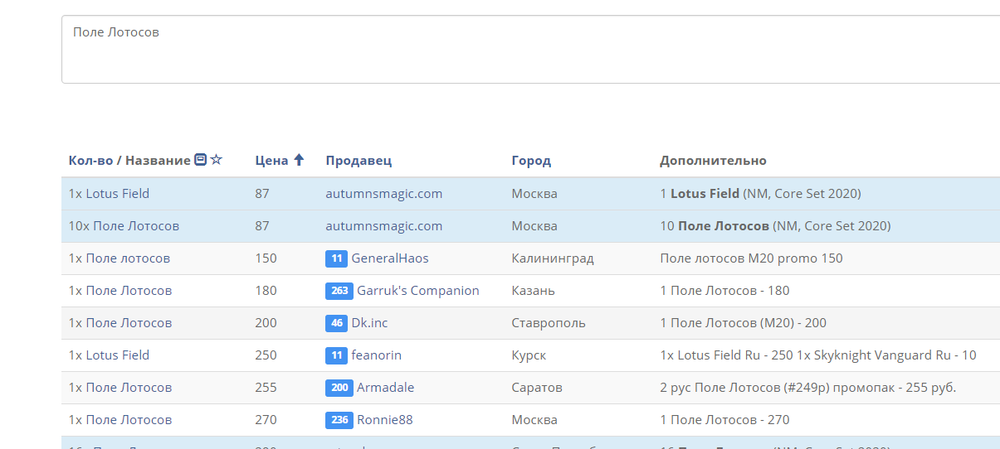Click Garruk's Companion rating badge 263
Image resolution: width=1000 pixels, height=449 pixels.
(339, 291)
